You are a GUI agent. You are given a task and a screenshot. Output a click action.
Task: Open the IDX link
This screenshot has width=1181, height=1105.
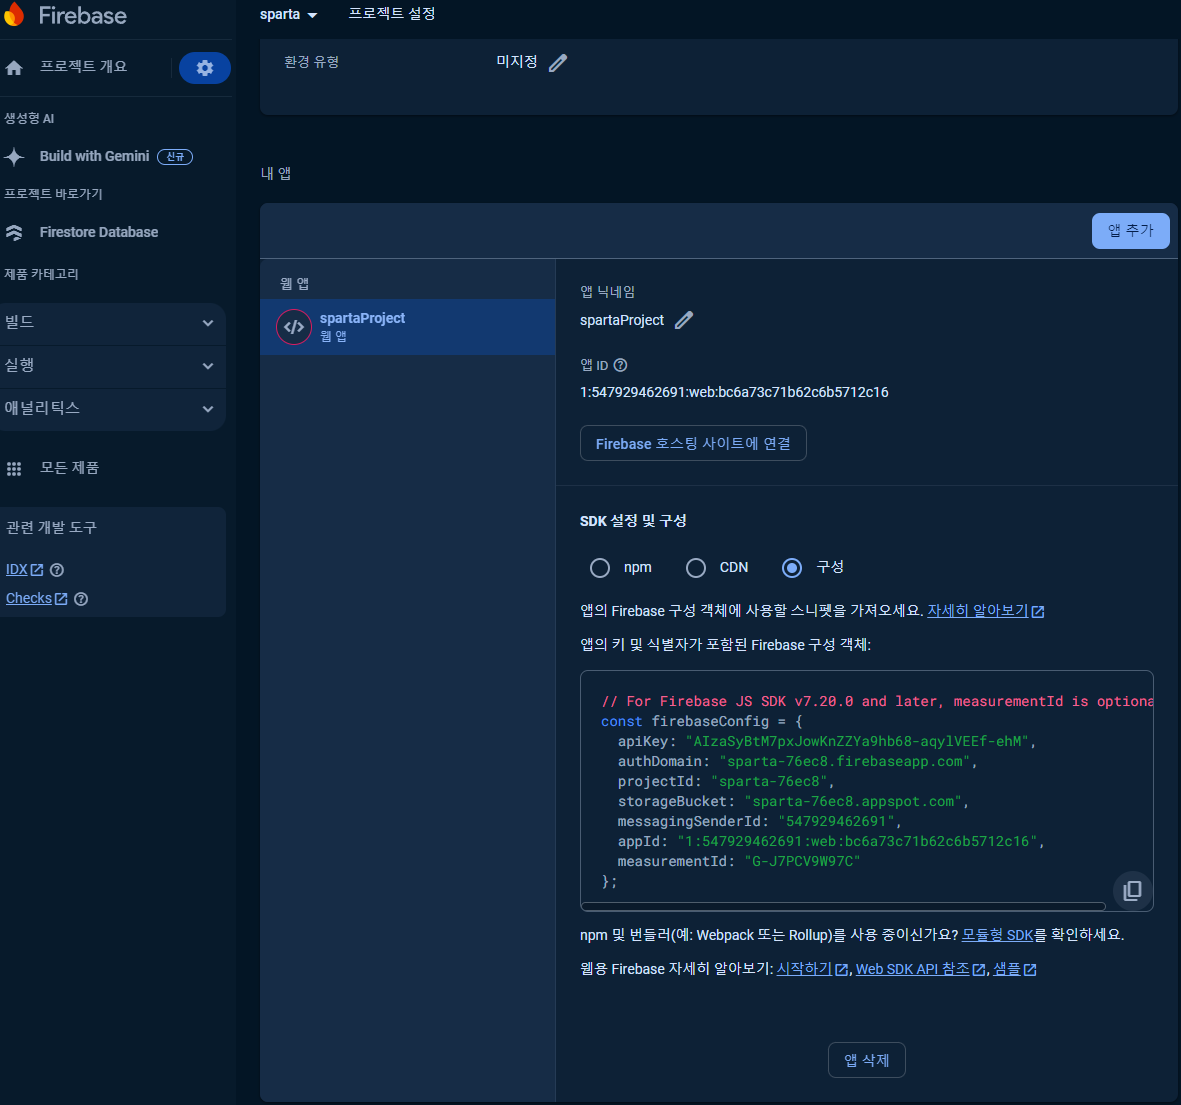[24, 569]
